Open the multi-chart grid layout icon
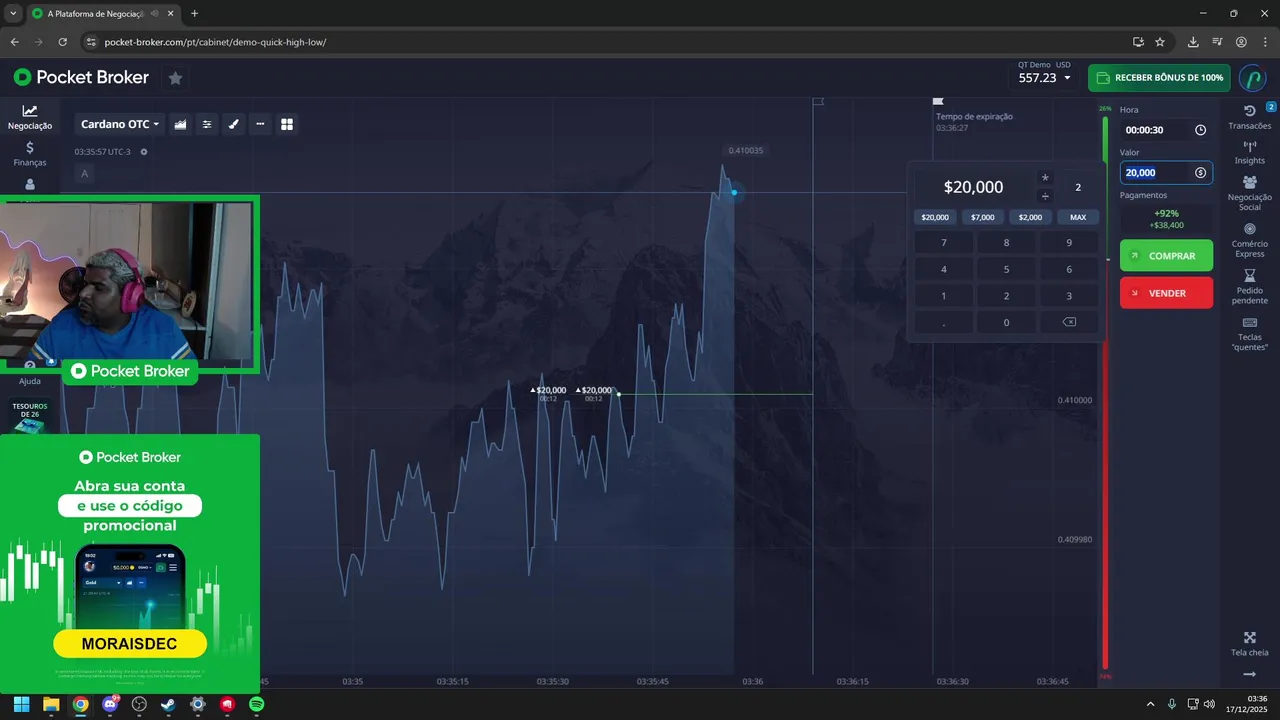This screenshot has width=1280, height=720. [x=287, y=124]
